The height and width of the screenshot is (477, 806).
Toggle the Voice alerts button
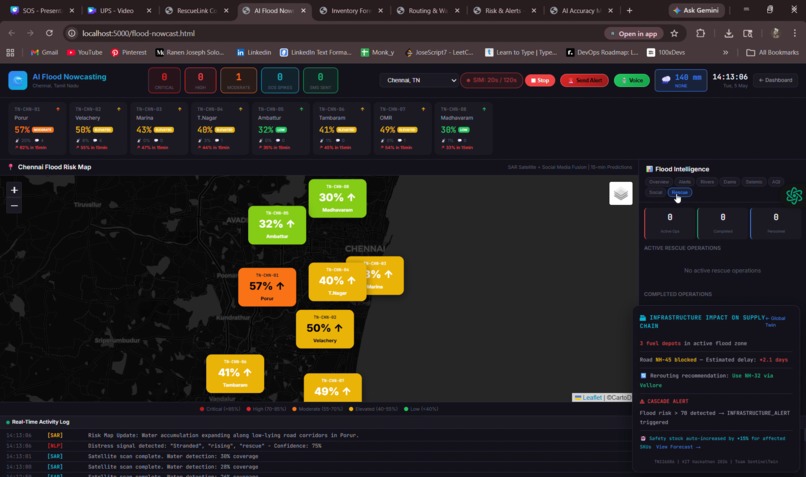pos(632,80)
